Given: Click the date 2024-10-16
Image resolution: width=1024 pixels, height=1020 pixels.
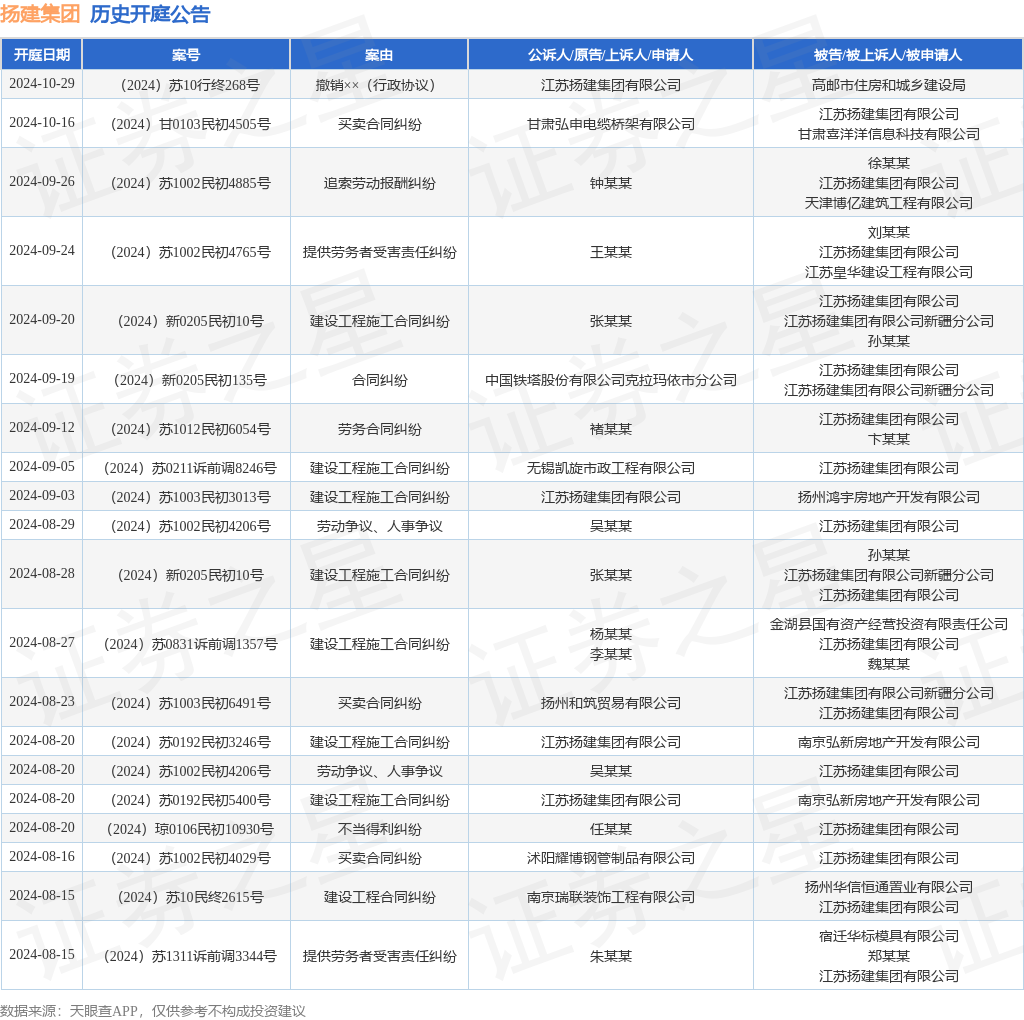Looking at the screenshot, I should 42,123.
